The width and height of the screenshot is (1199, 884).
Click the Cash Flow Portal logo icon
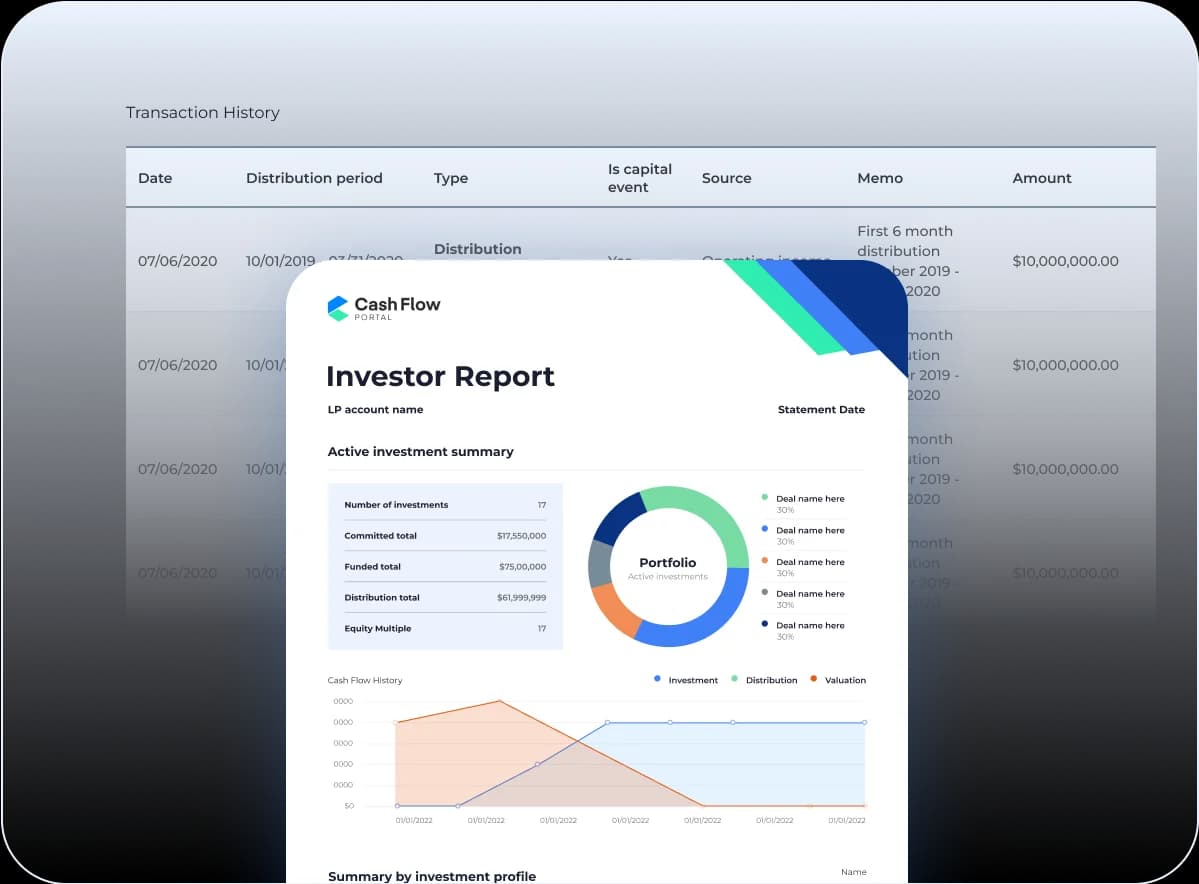[x=338, y=308]
